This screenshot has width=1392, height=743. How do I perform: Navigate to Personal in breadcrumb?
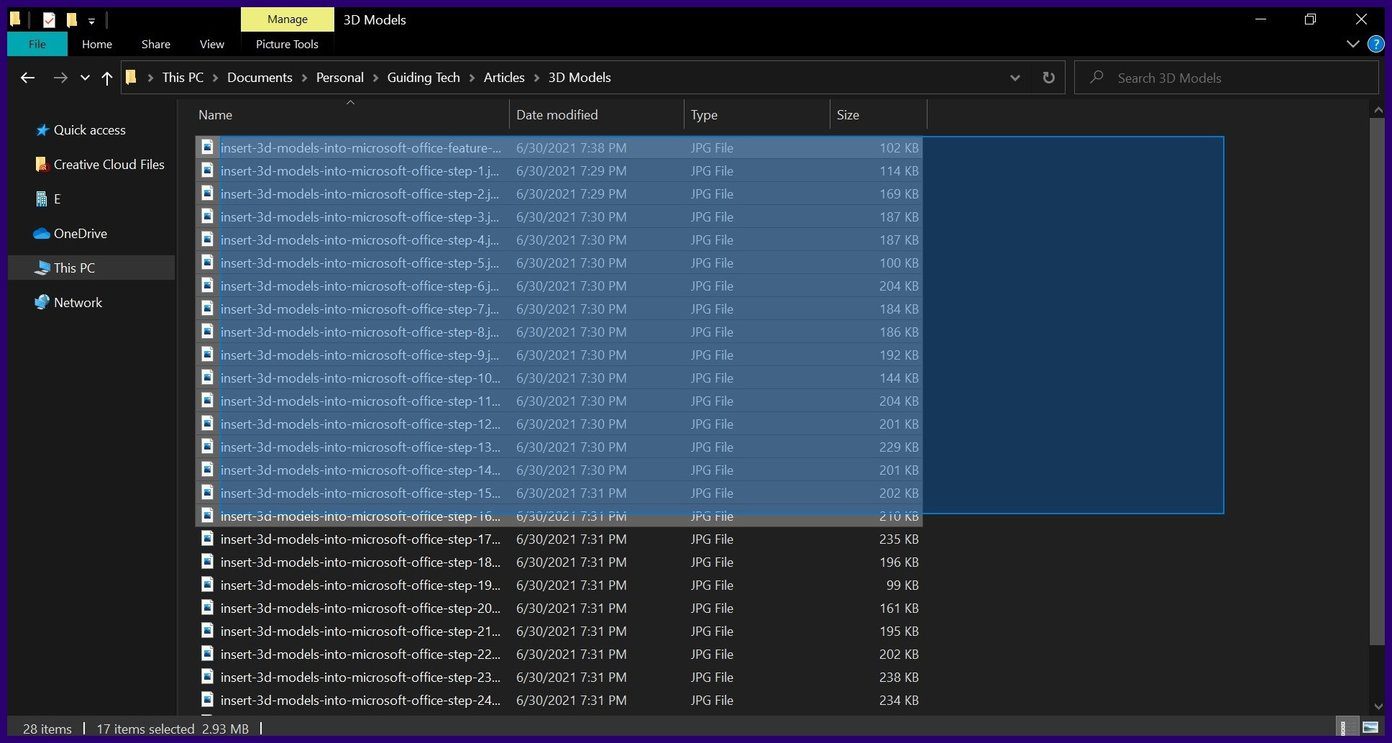coord(340,78)
